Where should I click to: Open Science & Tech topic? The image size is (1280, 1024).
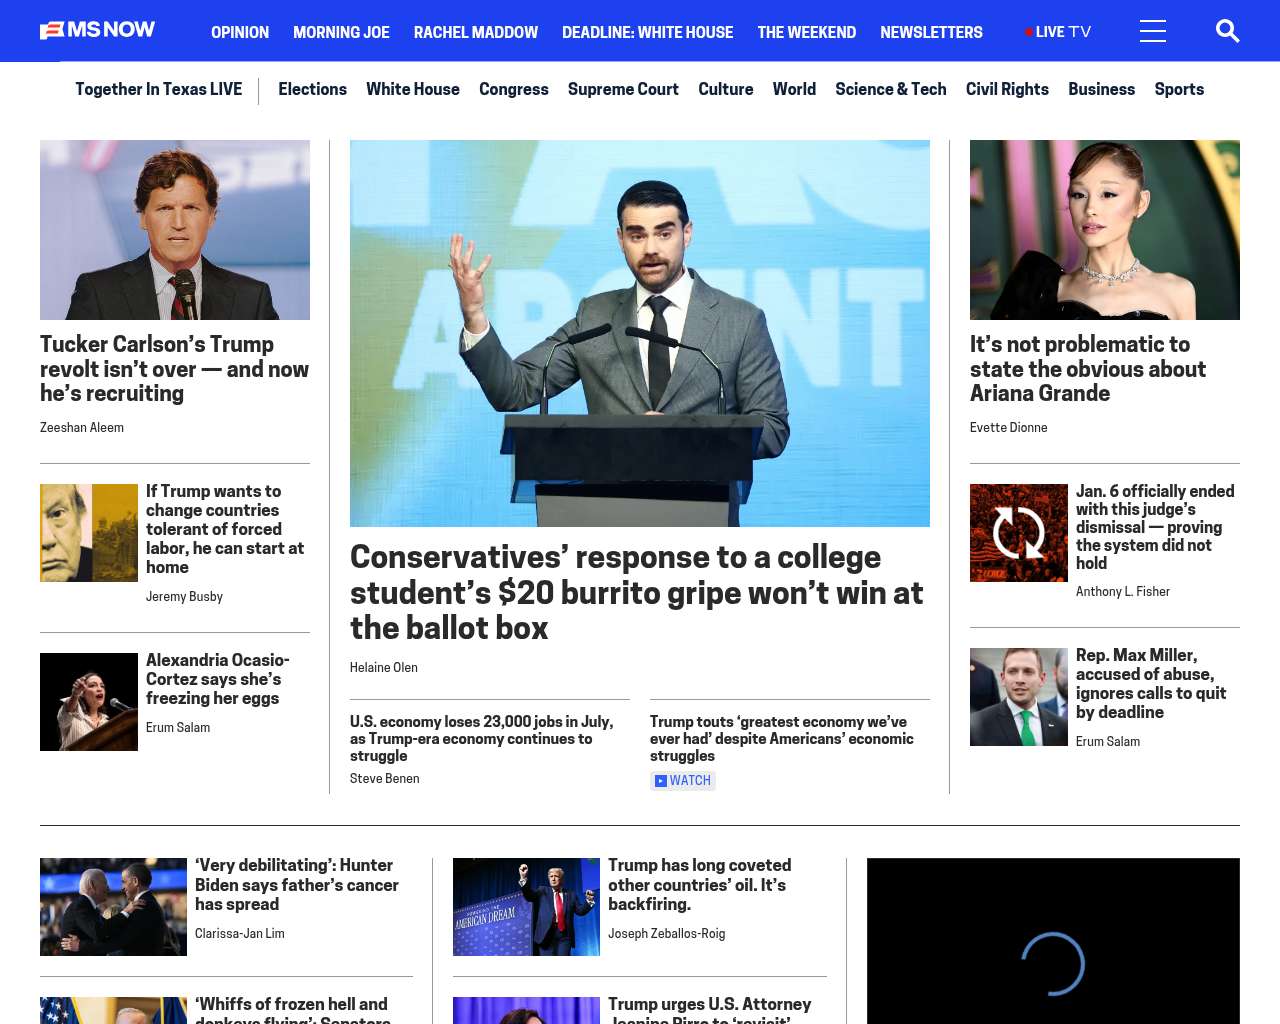click(x=891, y=89)
